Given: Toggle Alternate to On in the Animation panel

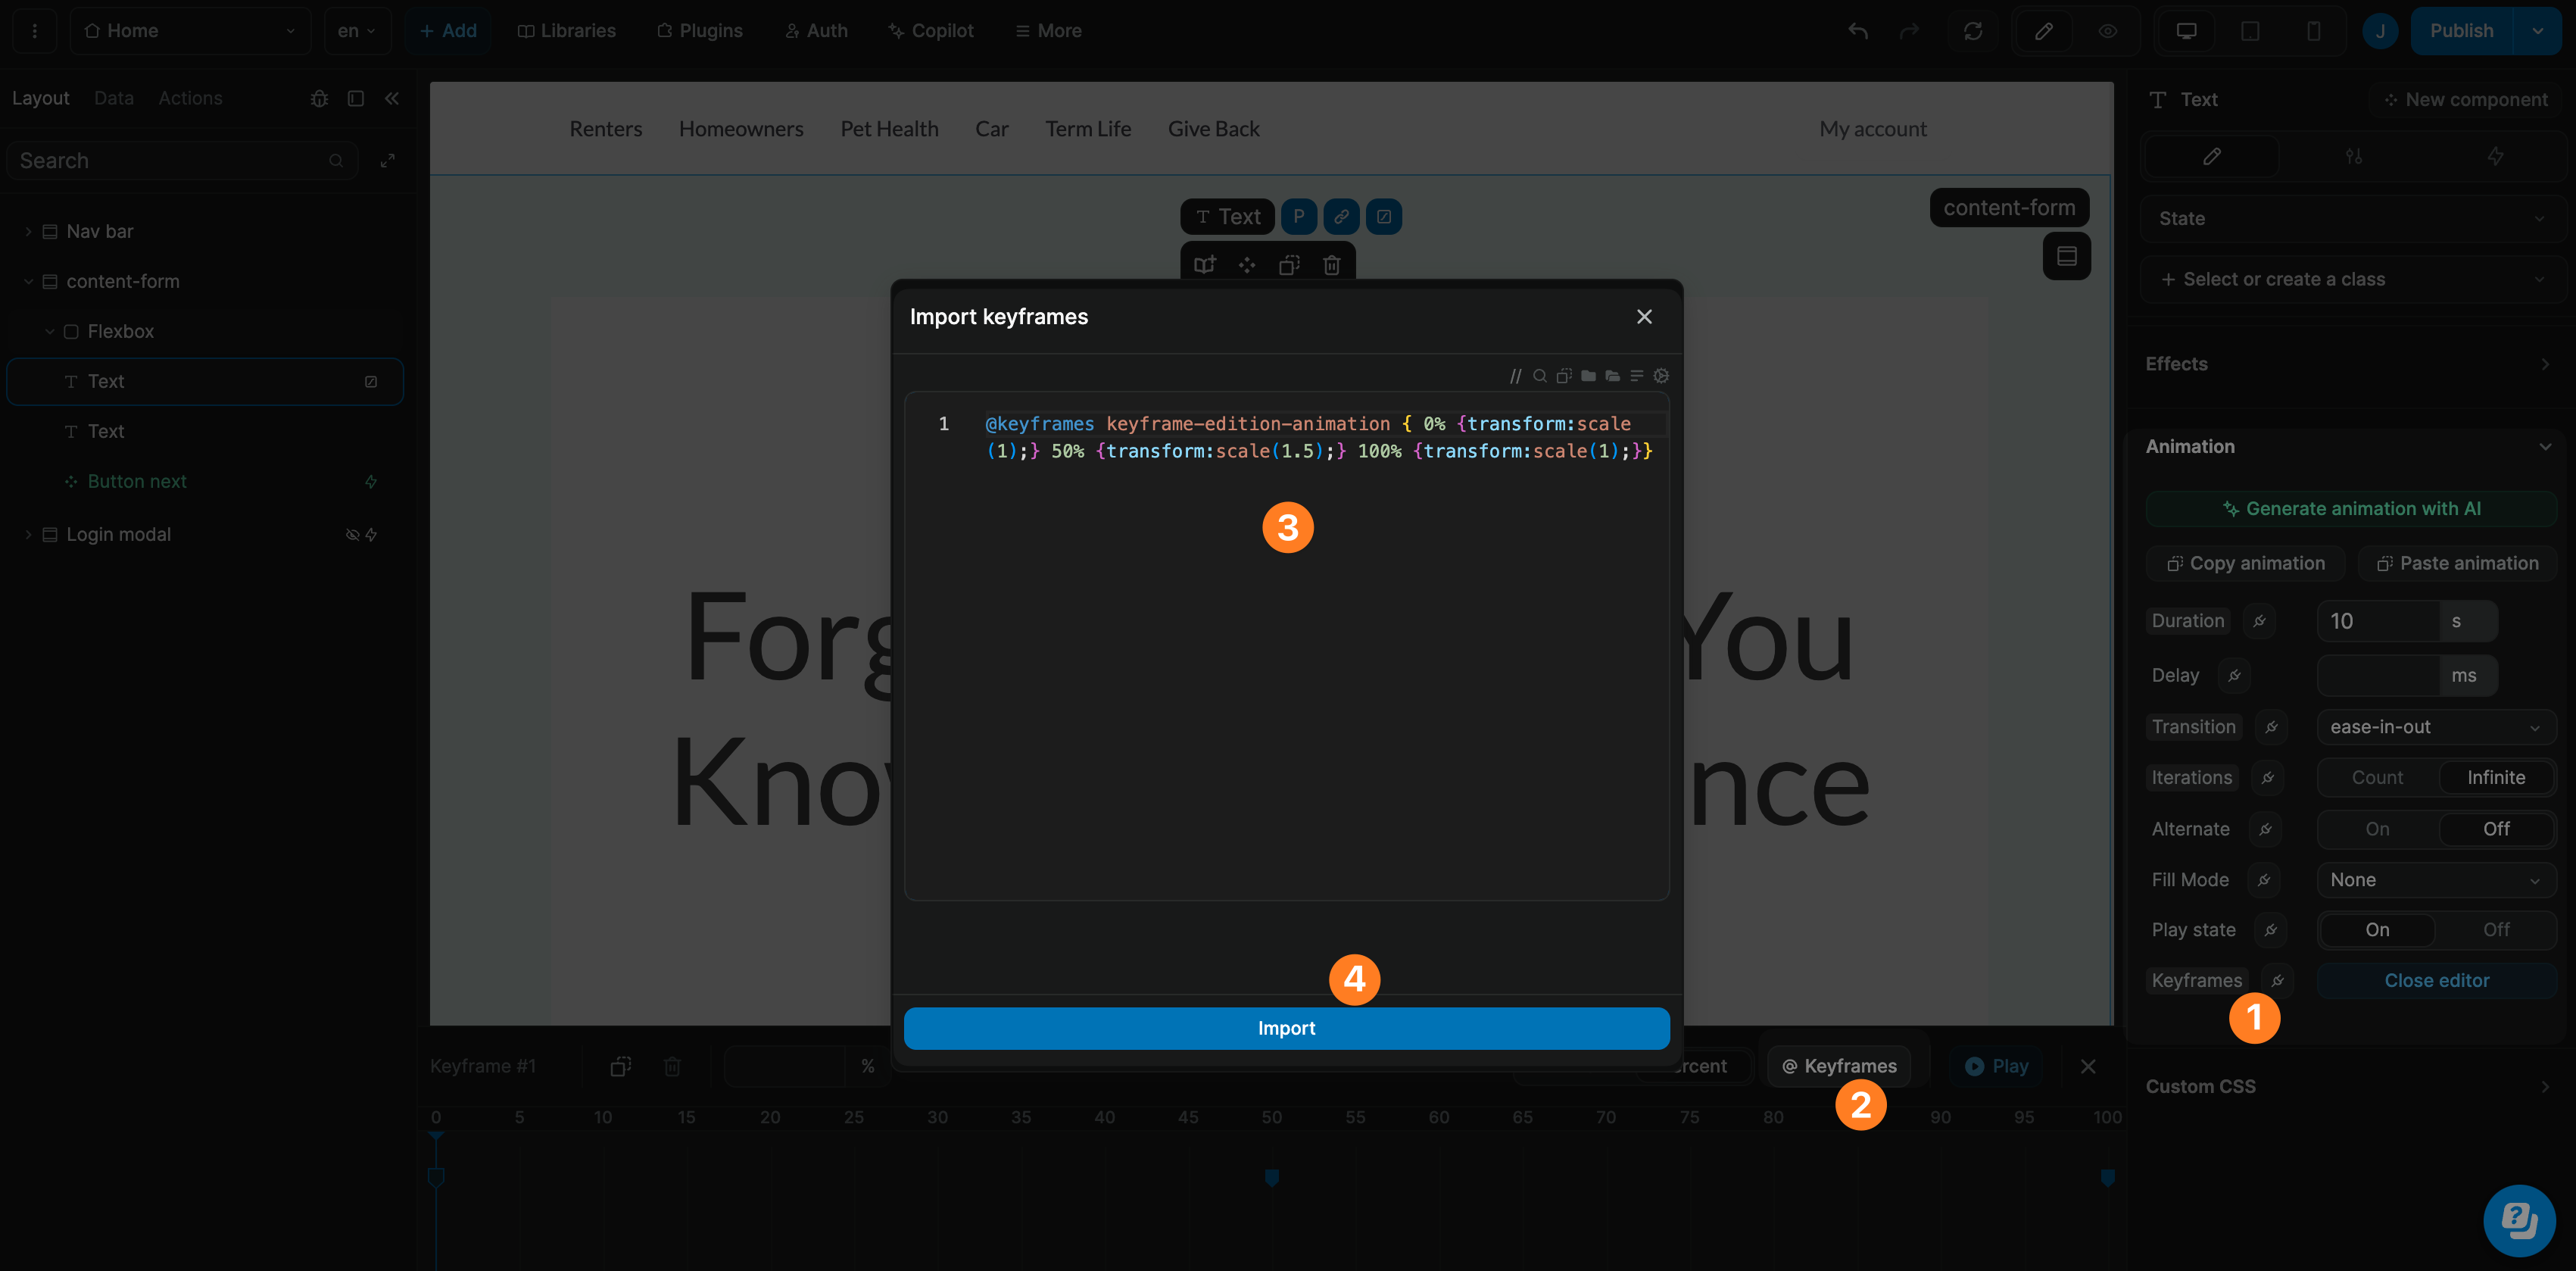Looking at the screenshot, I should [2377, 829].
